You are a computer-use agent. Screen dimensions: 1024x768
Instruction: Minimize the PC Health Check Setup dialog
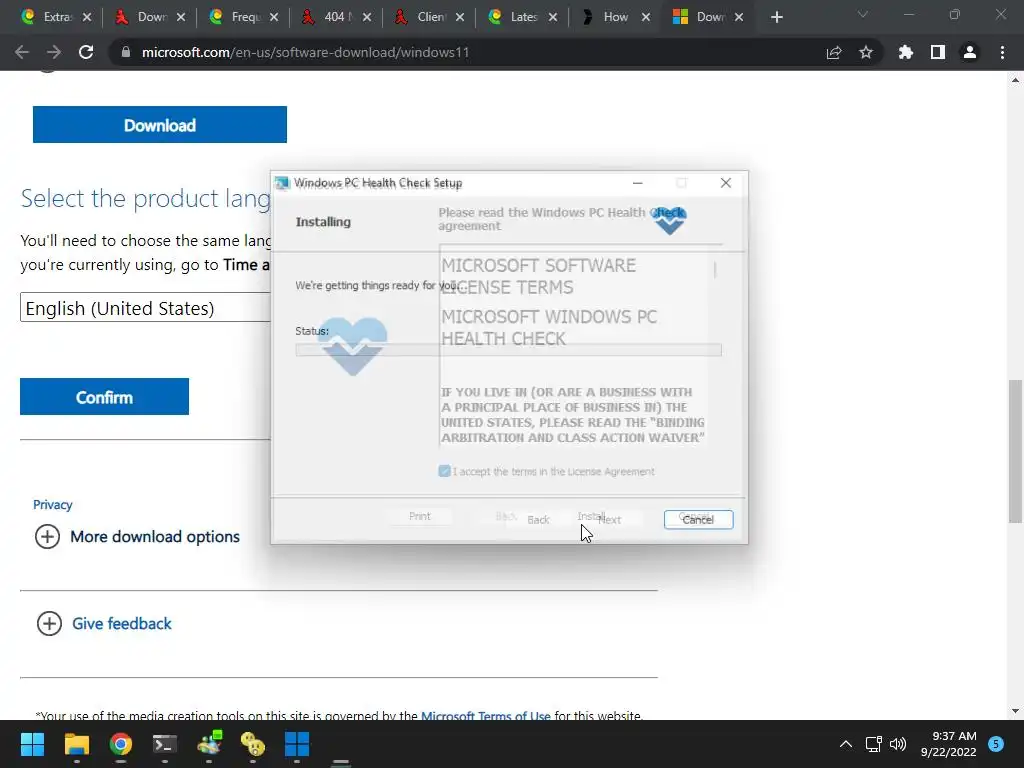coord(638,184)
